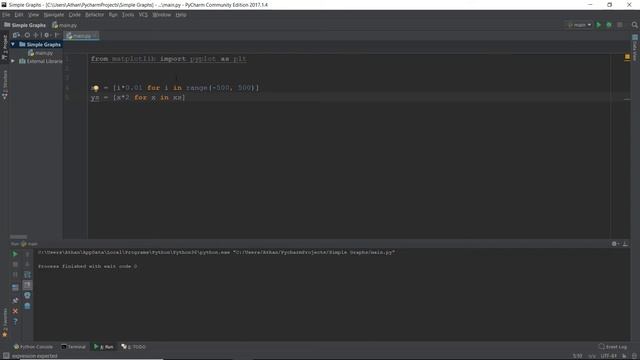
Task: Rerun main with green arrow in Run panel
Action: pos(15,254)
